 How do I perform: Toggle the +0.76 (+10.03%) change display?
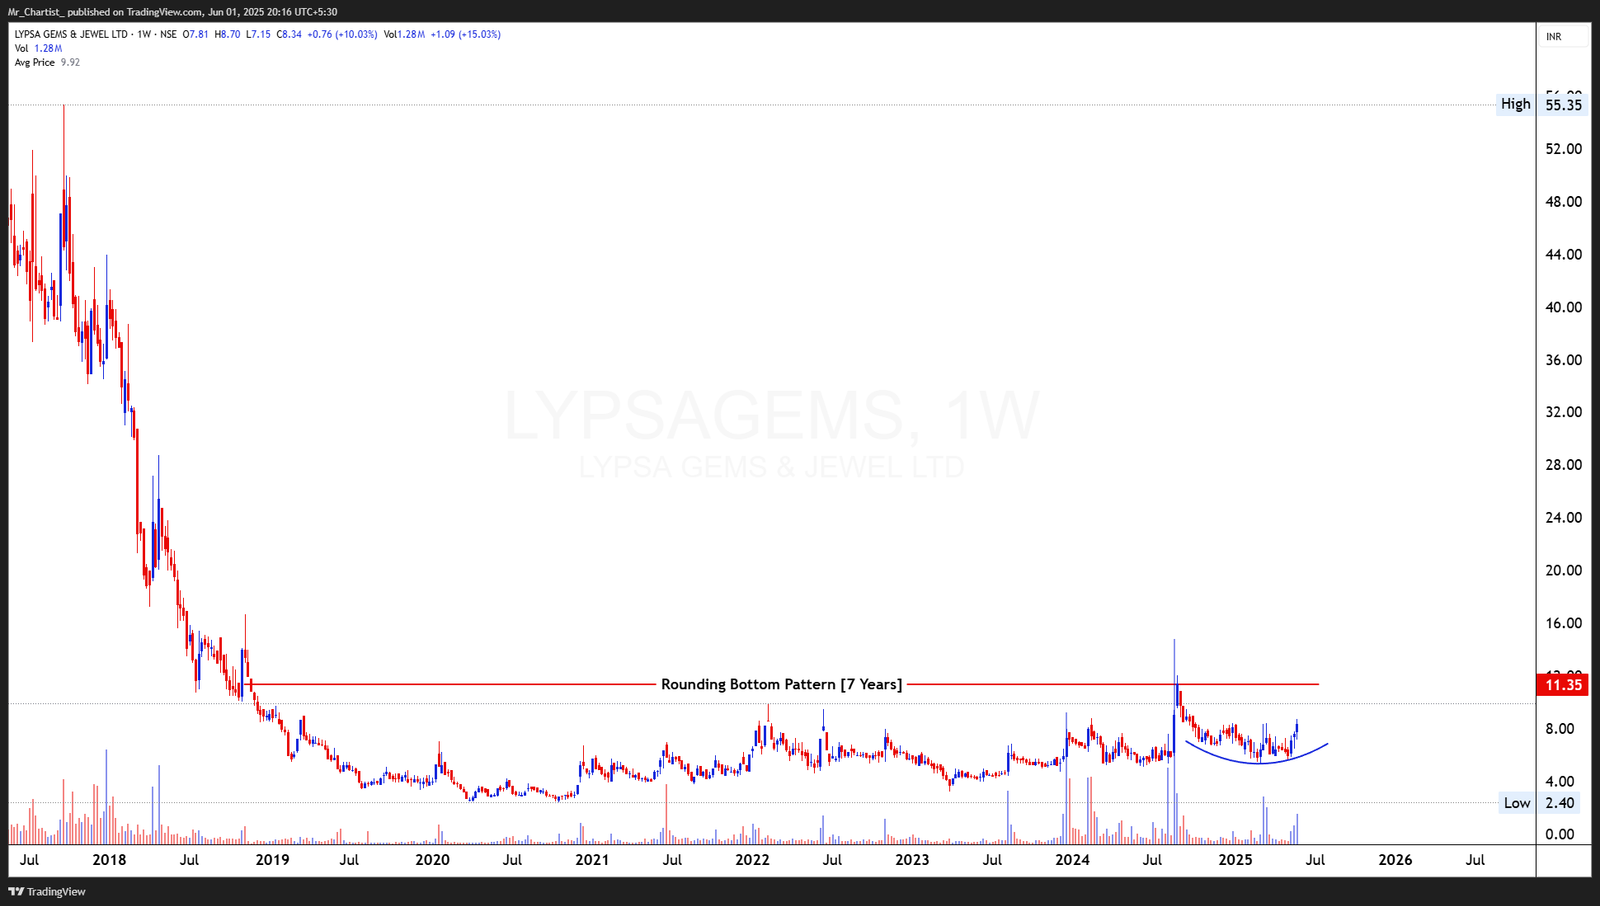click(340, 33)
